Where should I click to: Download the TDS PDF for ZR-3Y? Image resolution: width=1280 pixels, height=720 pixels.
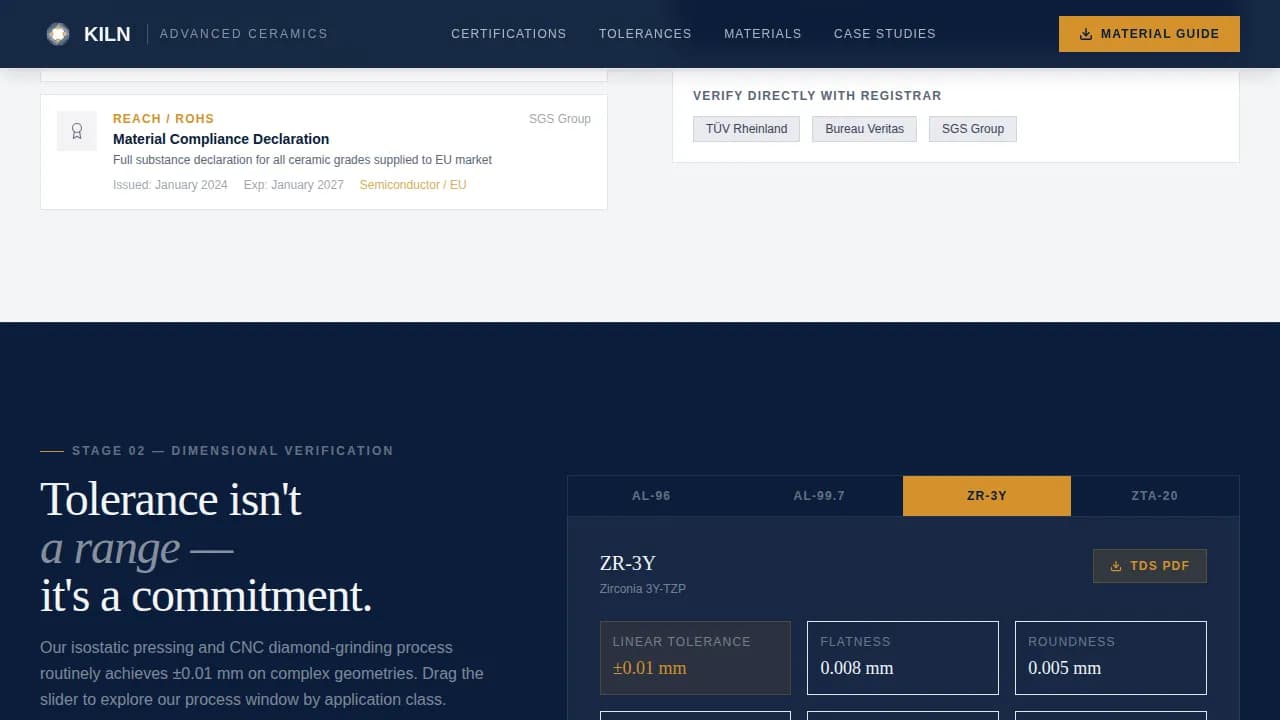click(x=1150, y=566)
